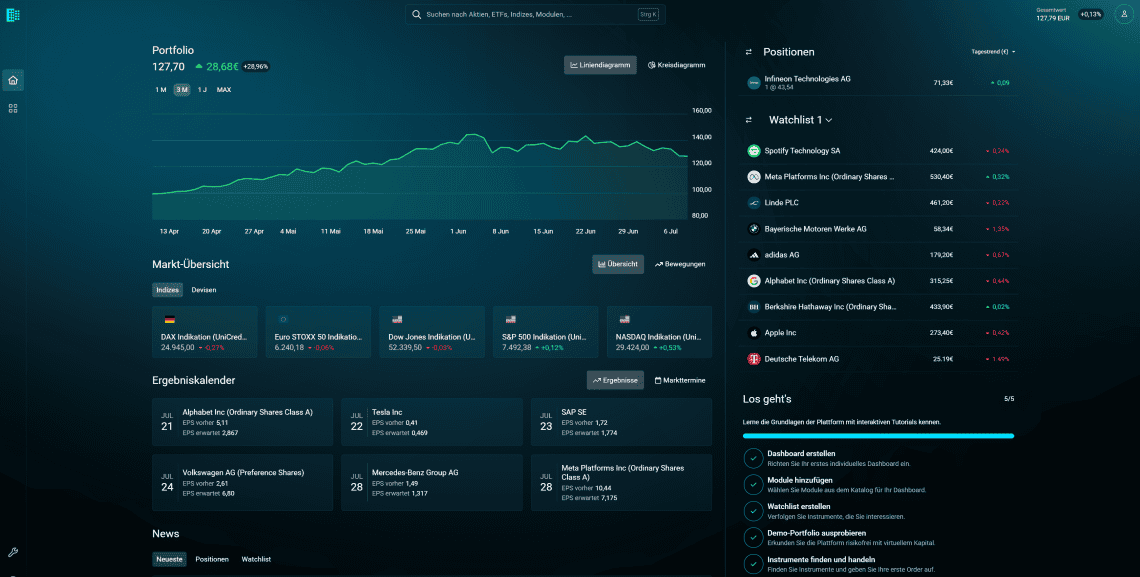Click checkmark for Module hinzufügen
1140x577 pixels.
tap(753, 485)
